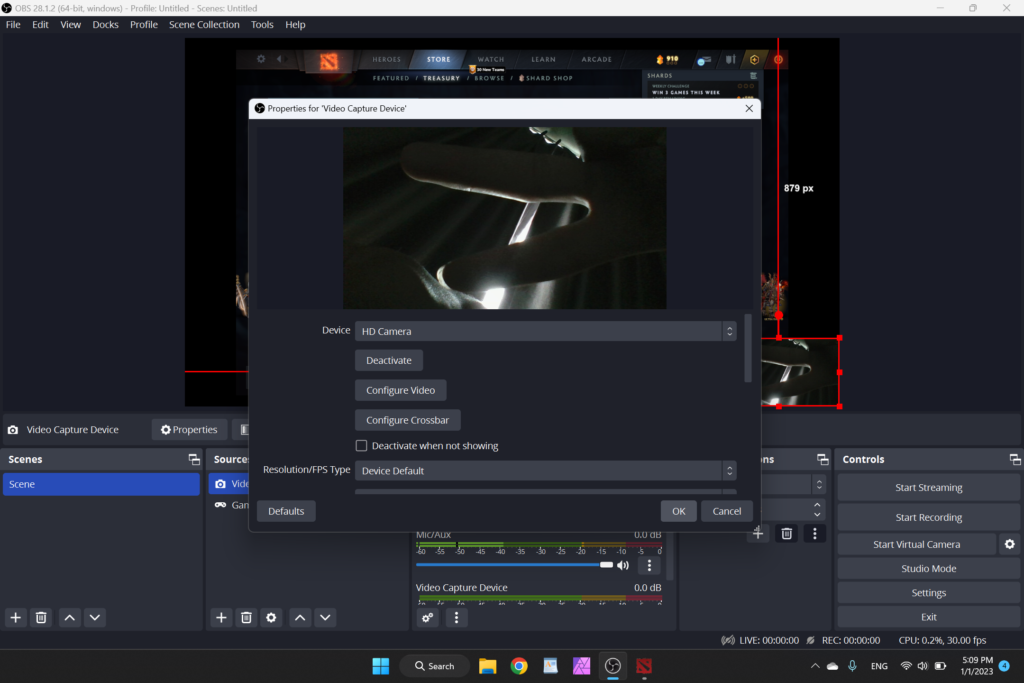Screen dimensions: 1024x683
Task: Click the Mic/Aux volume slider
Action: point(515,565)
